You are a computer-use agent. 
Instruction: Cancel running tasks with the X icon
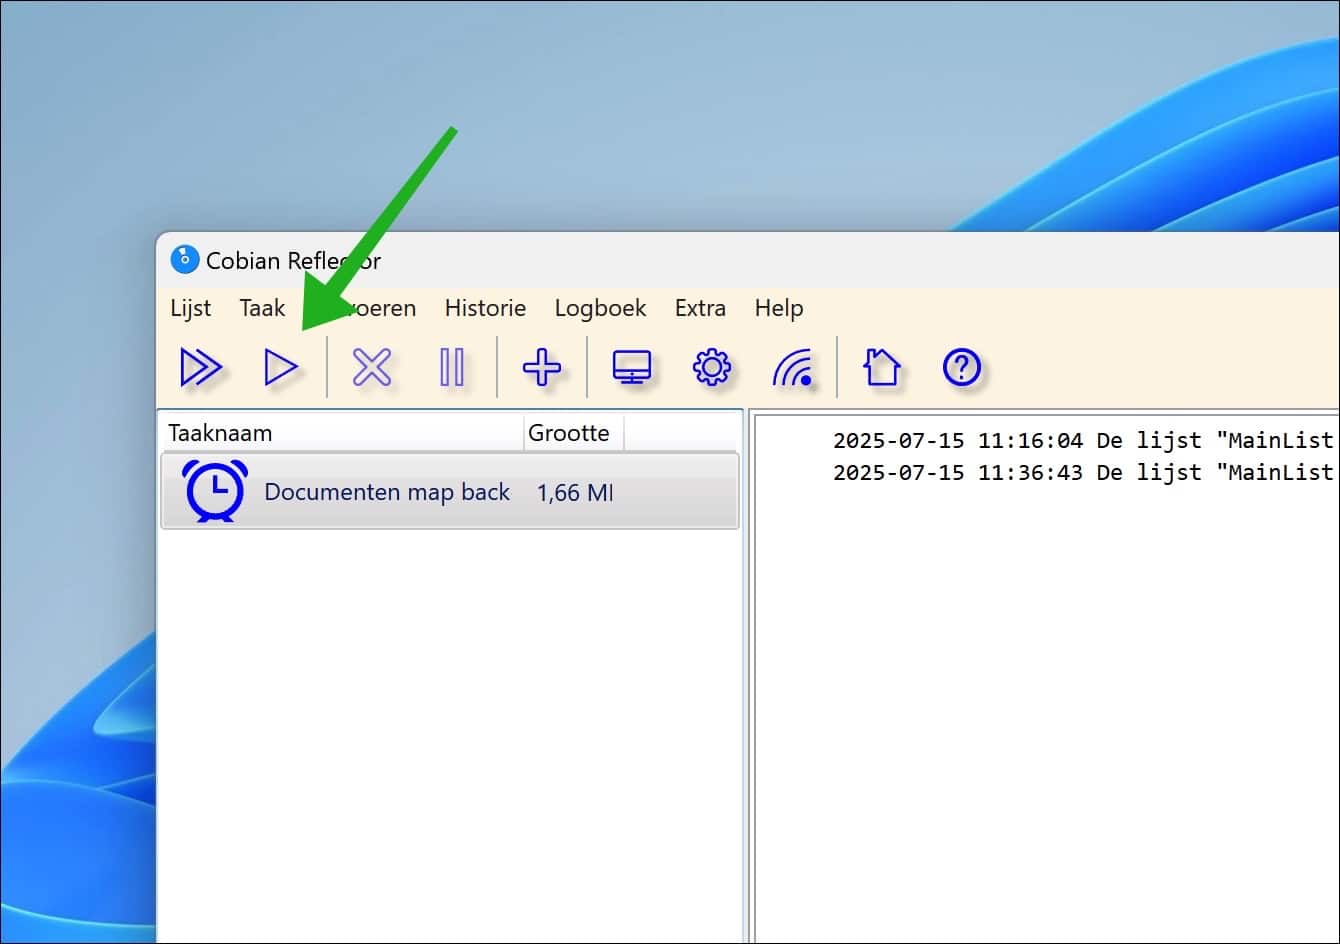click(370, 367)
